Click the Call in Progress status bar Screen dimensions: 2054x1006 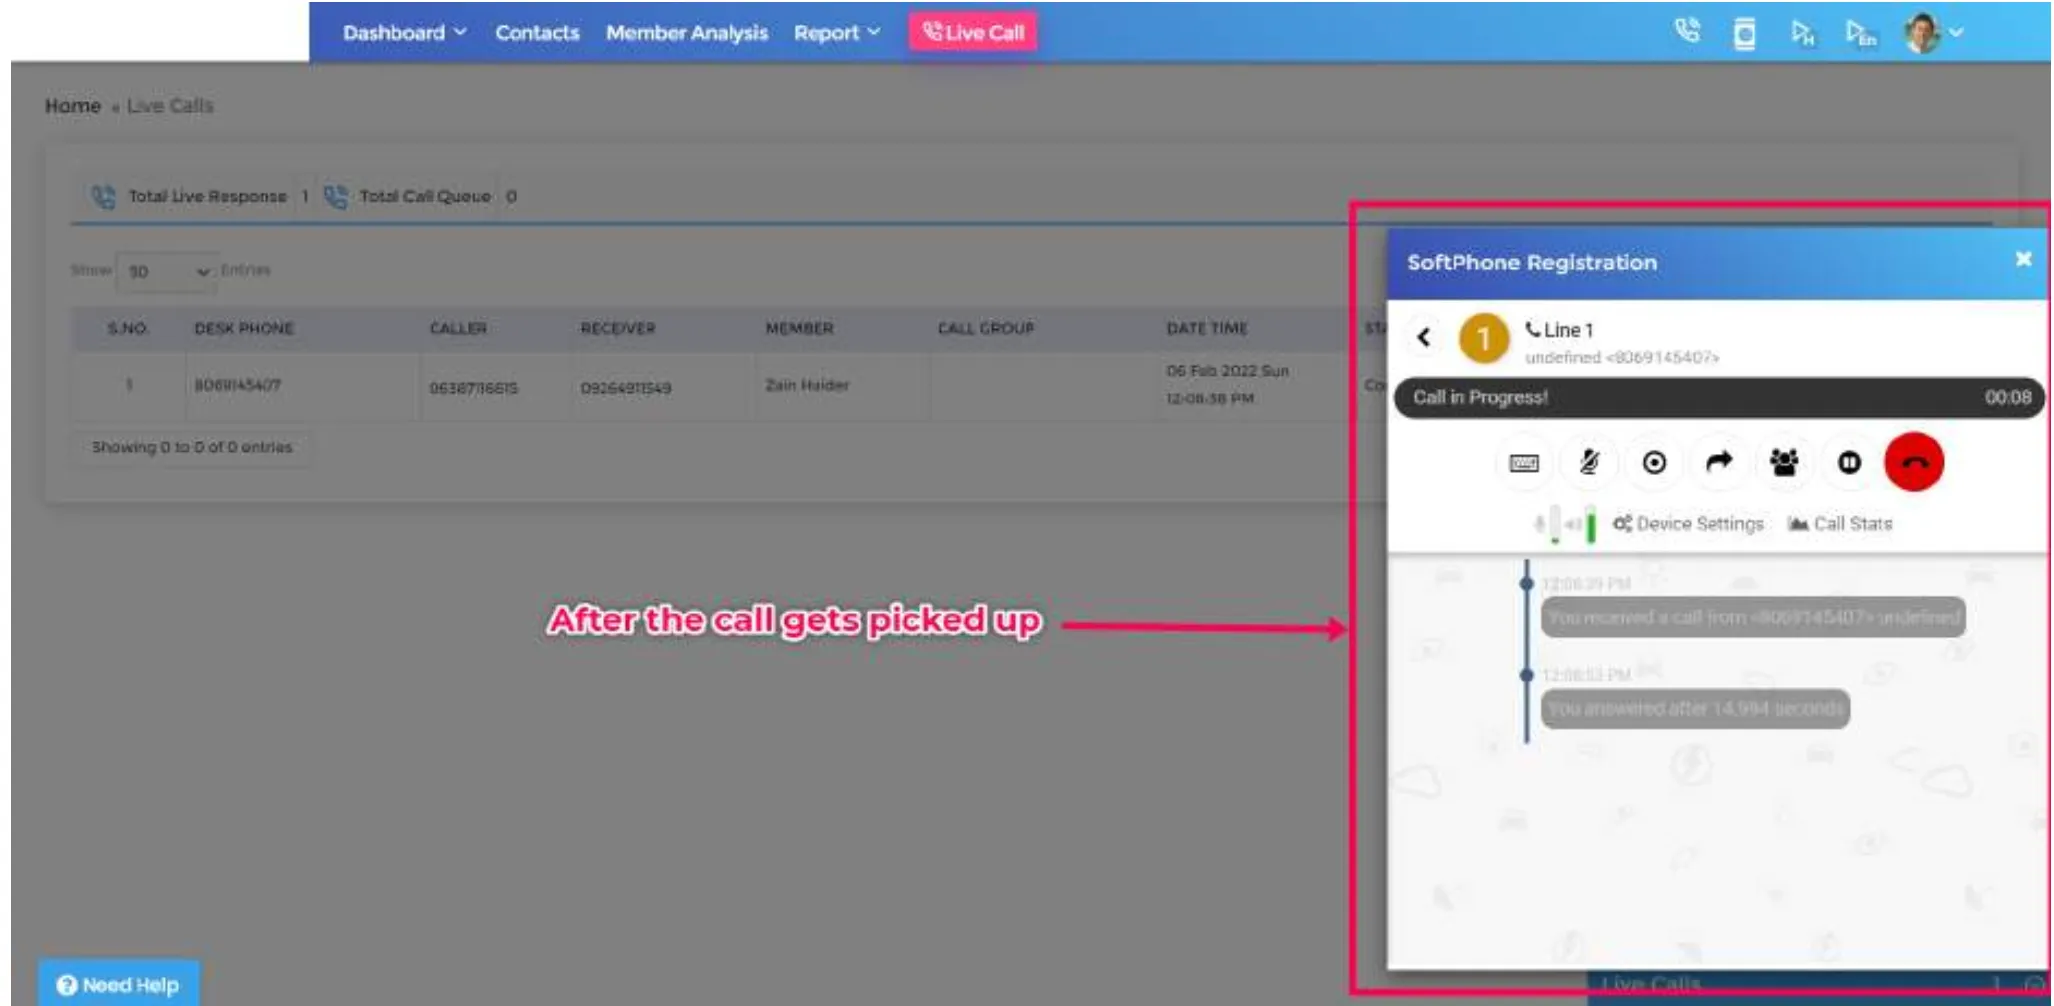[1719, 397]
